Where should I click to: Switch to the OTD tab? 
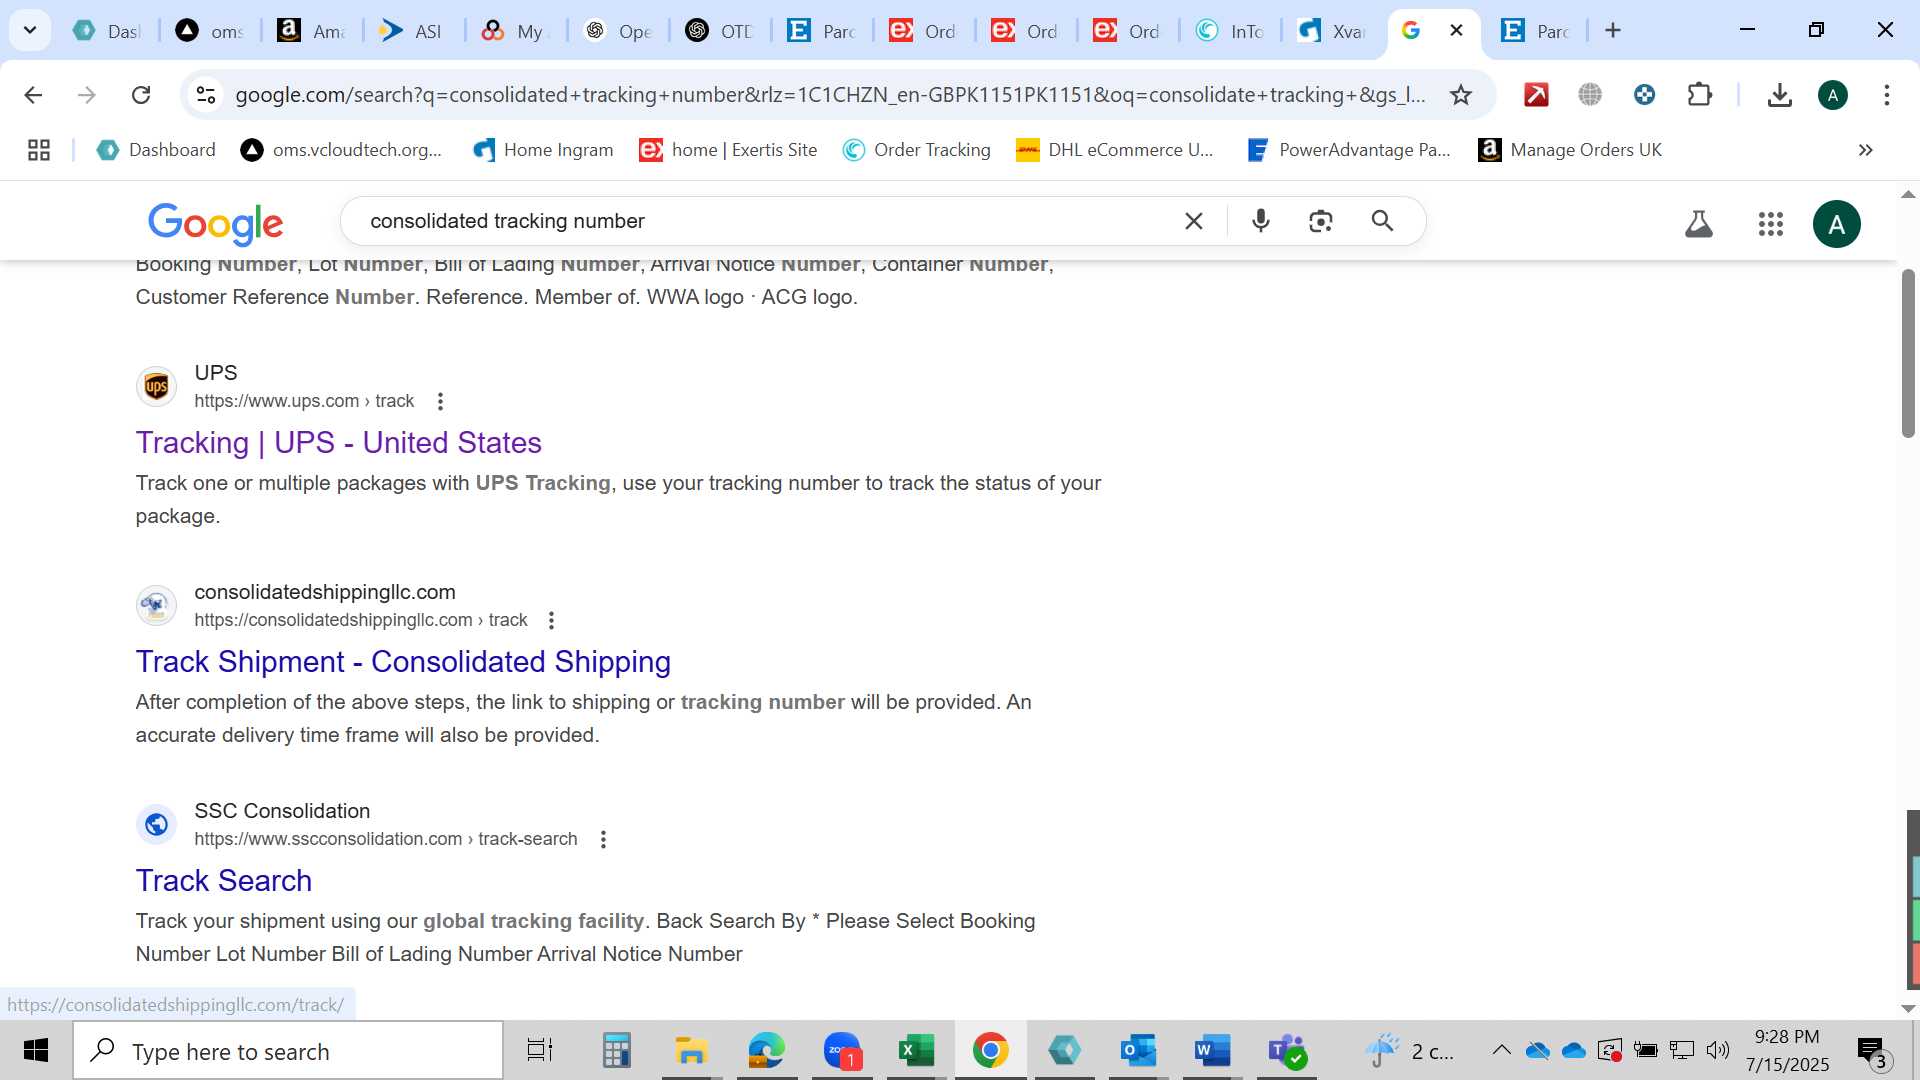click(719, 31)
